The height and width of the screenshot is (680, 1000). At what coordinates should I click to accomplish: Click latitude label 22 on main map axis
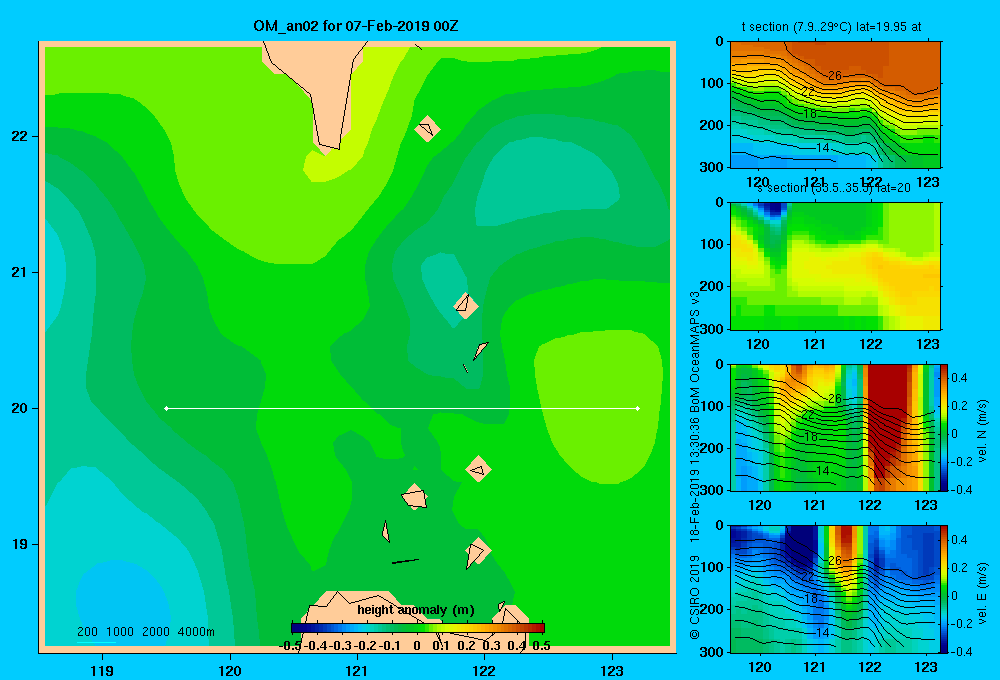click(x=20, y=137)
